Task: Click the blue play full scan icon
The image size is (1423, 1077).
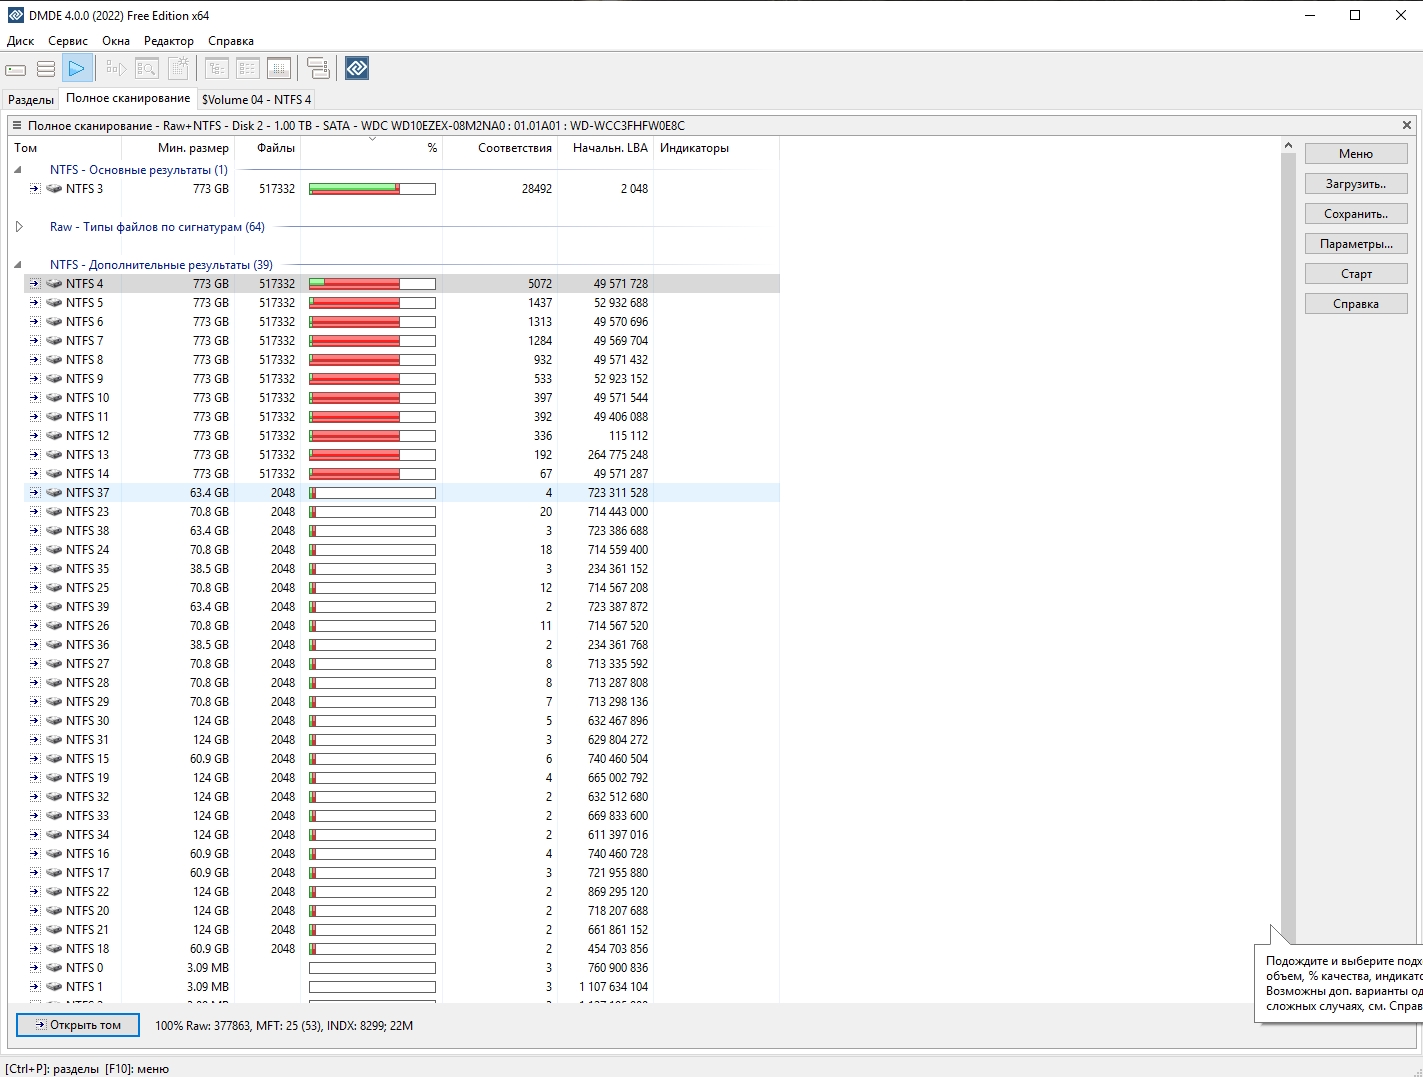Action: (x=76, y=69)
